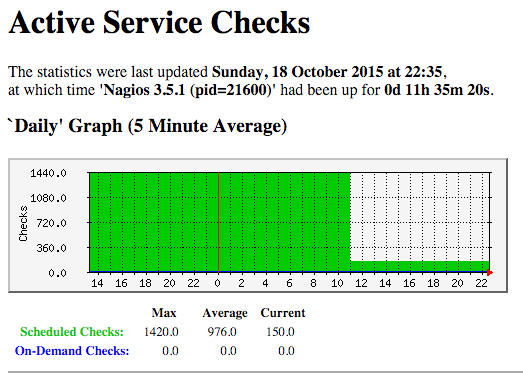523x375 pixels.
Task: Click the low green bar after hour 12
Action: coord(420,266)
